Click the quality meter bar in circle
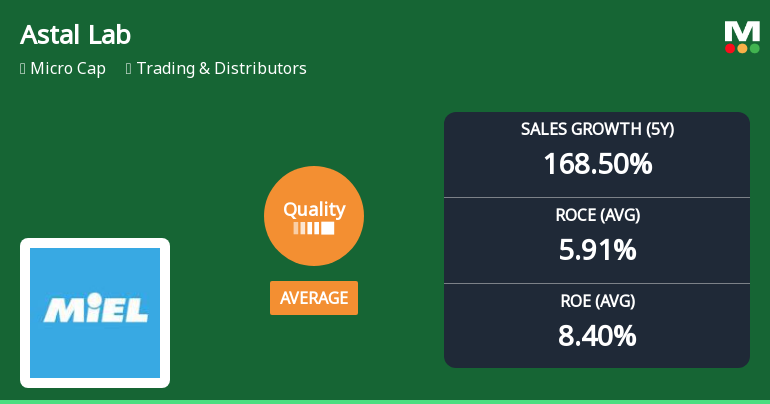 [313, 228]
